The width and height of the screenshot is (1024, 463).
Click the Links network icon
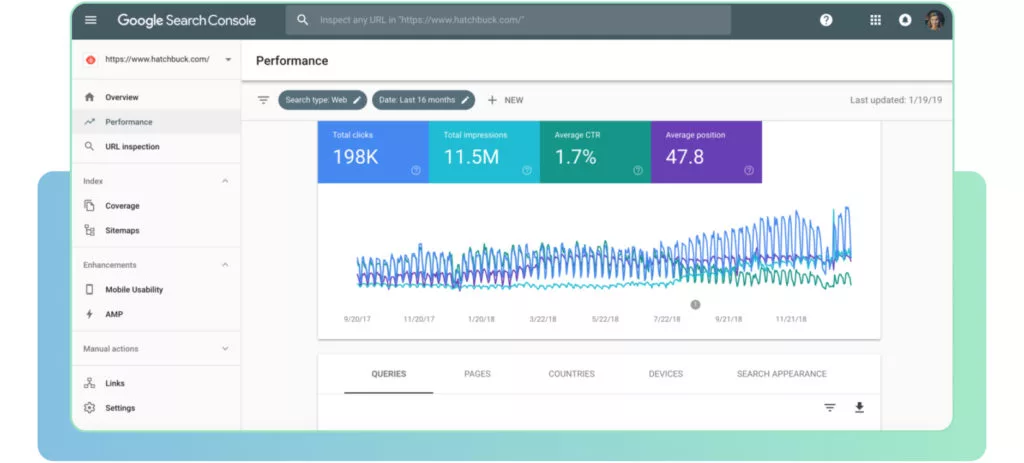[89, 383]
